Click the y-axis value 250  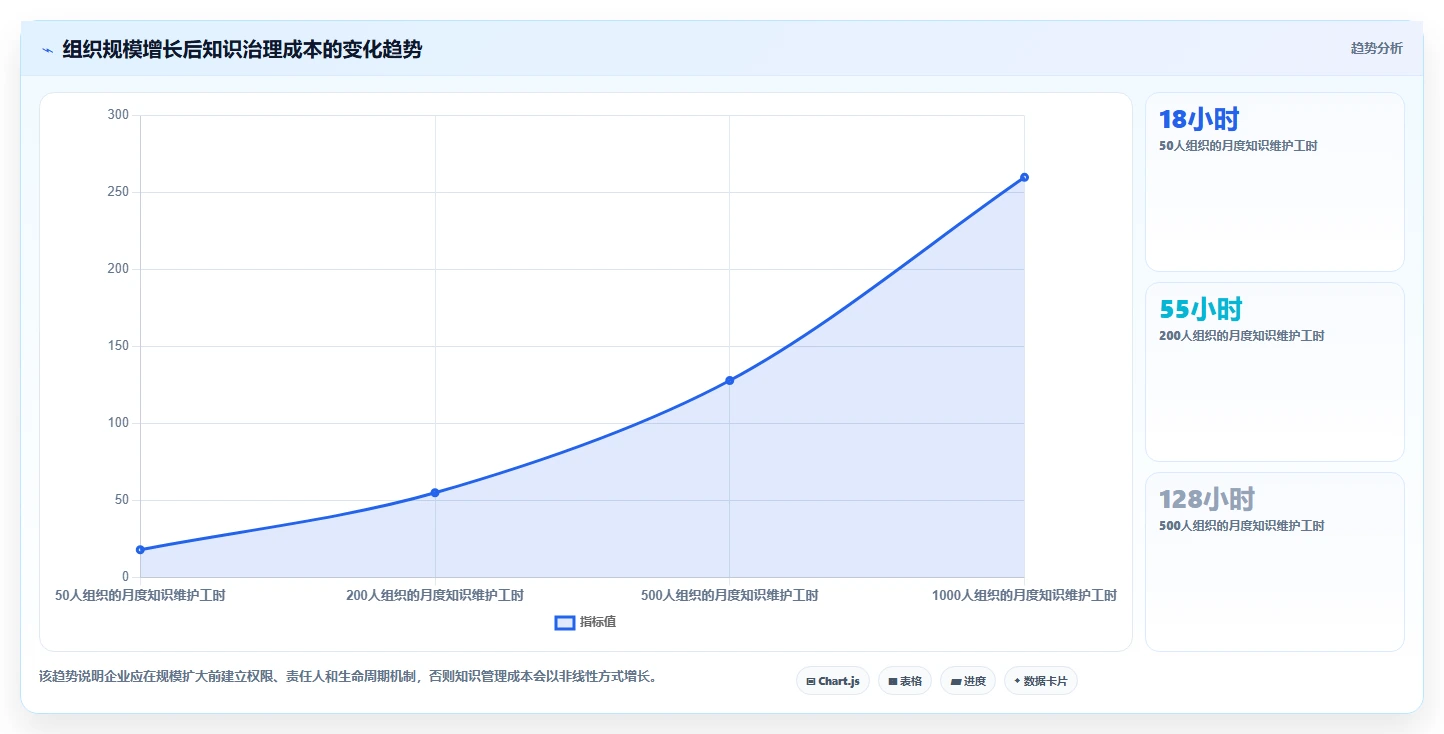click(x=119, y=192)
